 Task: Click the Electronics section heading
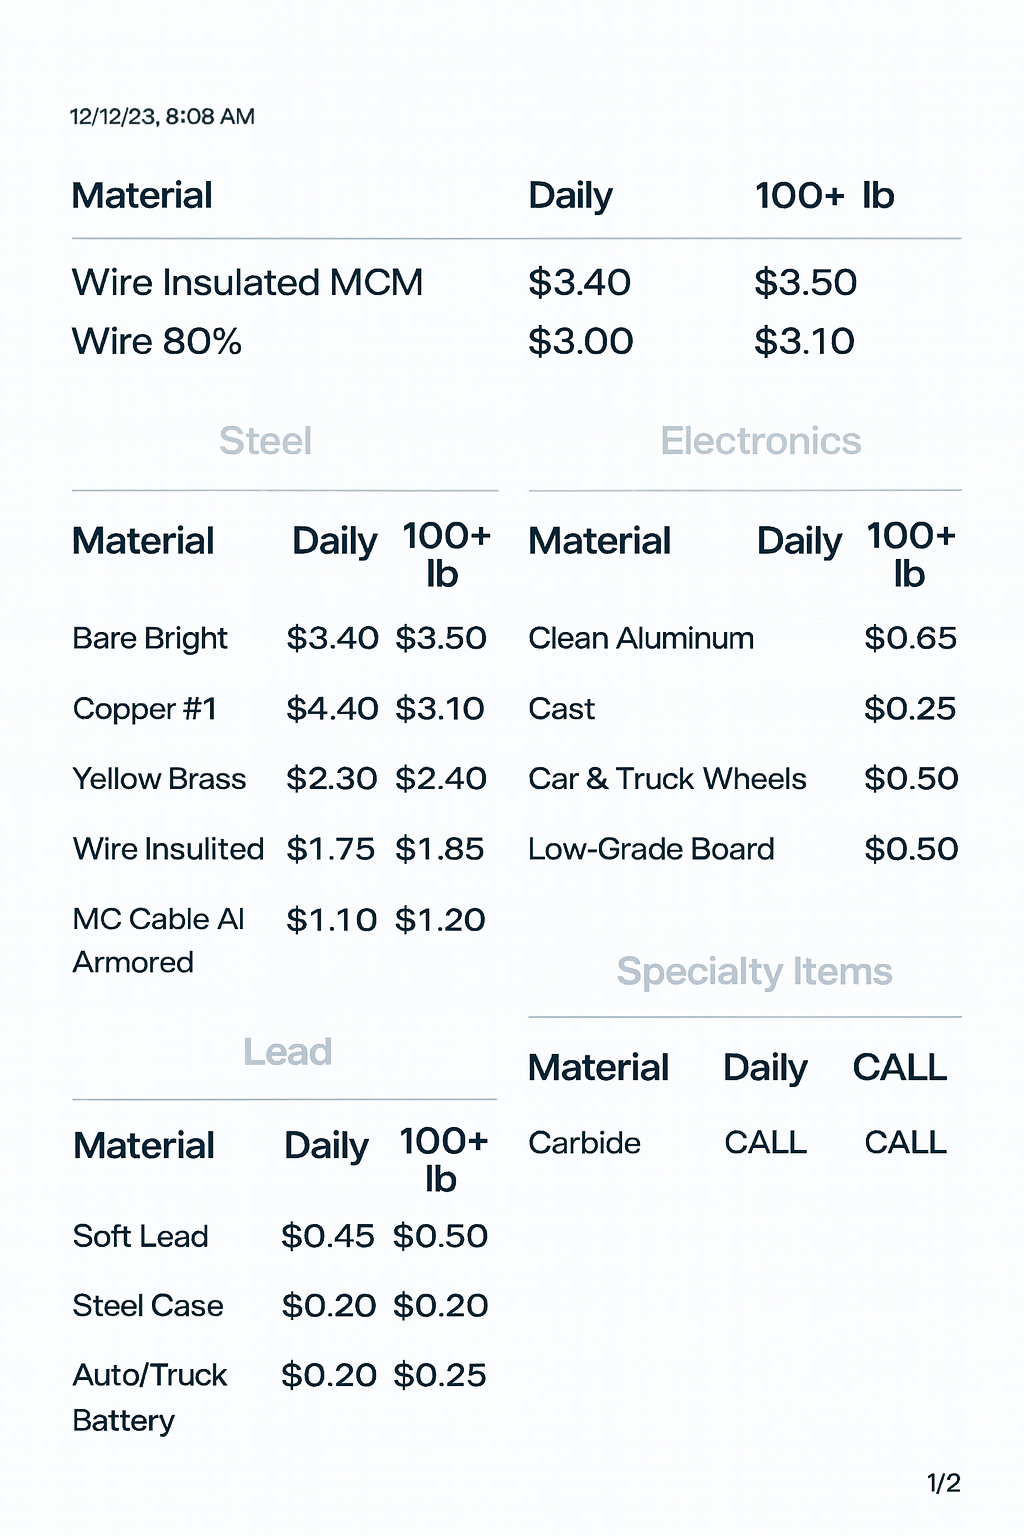tap(760, 441)
